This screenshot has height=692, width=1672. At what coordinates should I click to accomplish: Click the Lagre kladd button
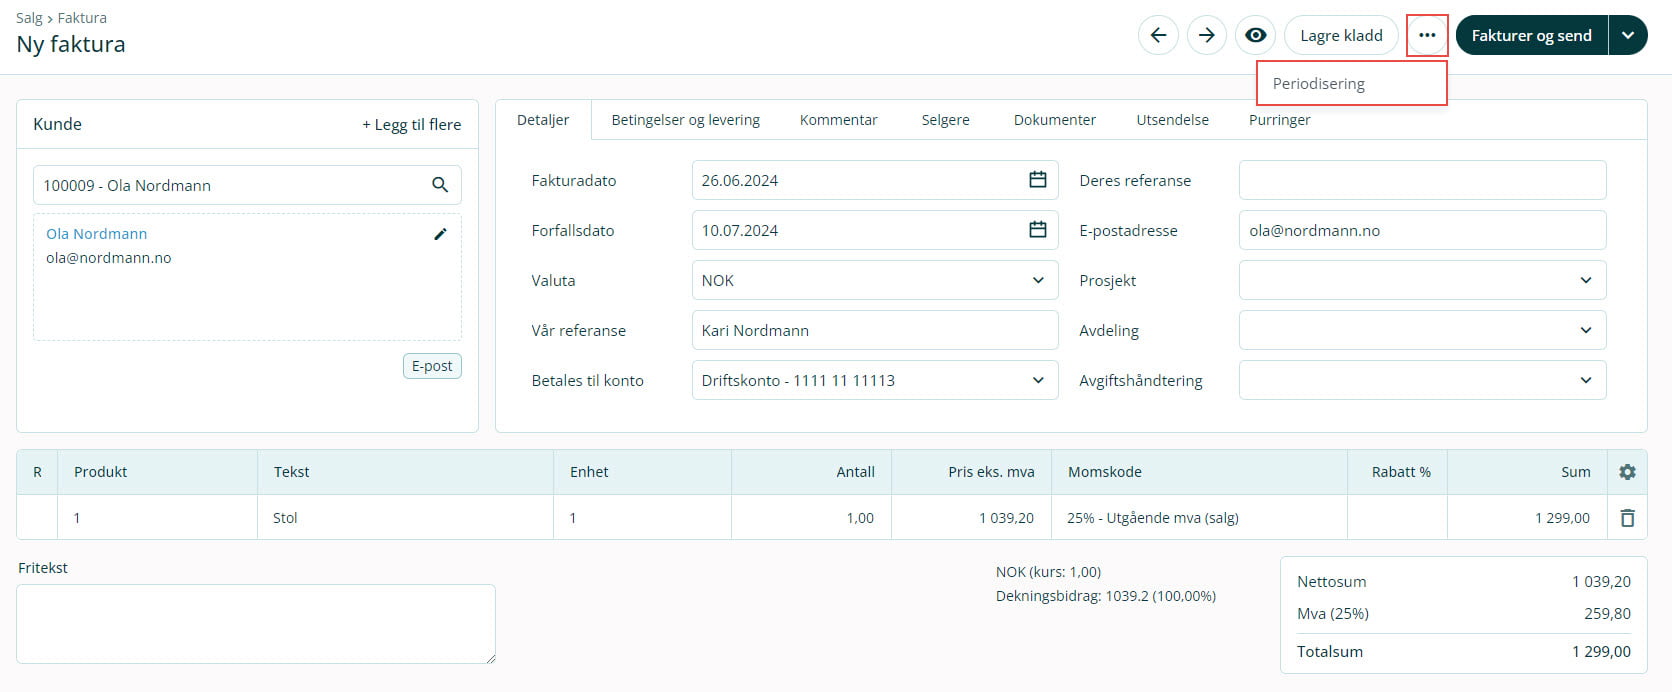tap(1341, 36)
